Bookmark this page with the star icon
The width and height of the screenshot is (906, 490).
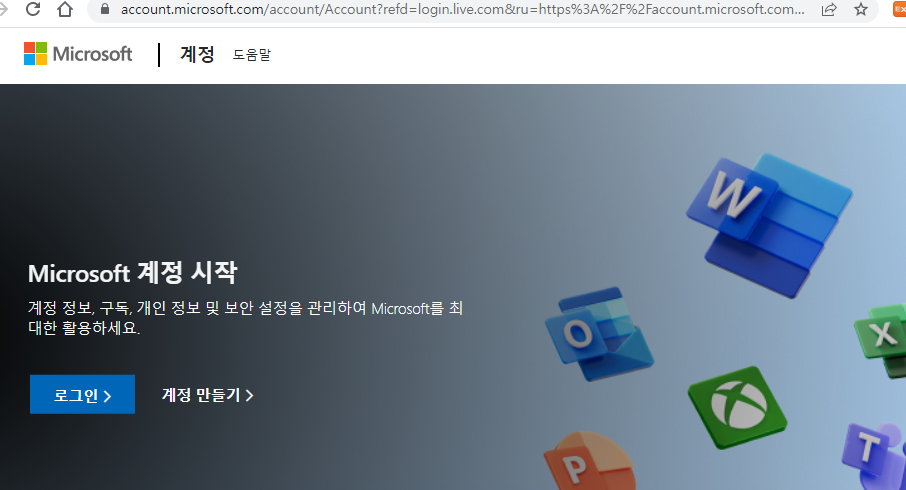click(861, 9)
